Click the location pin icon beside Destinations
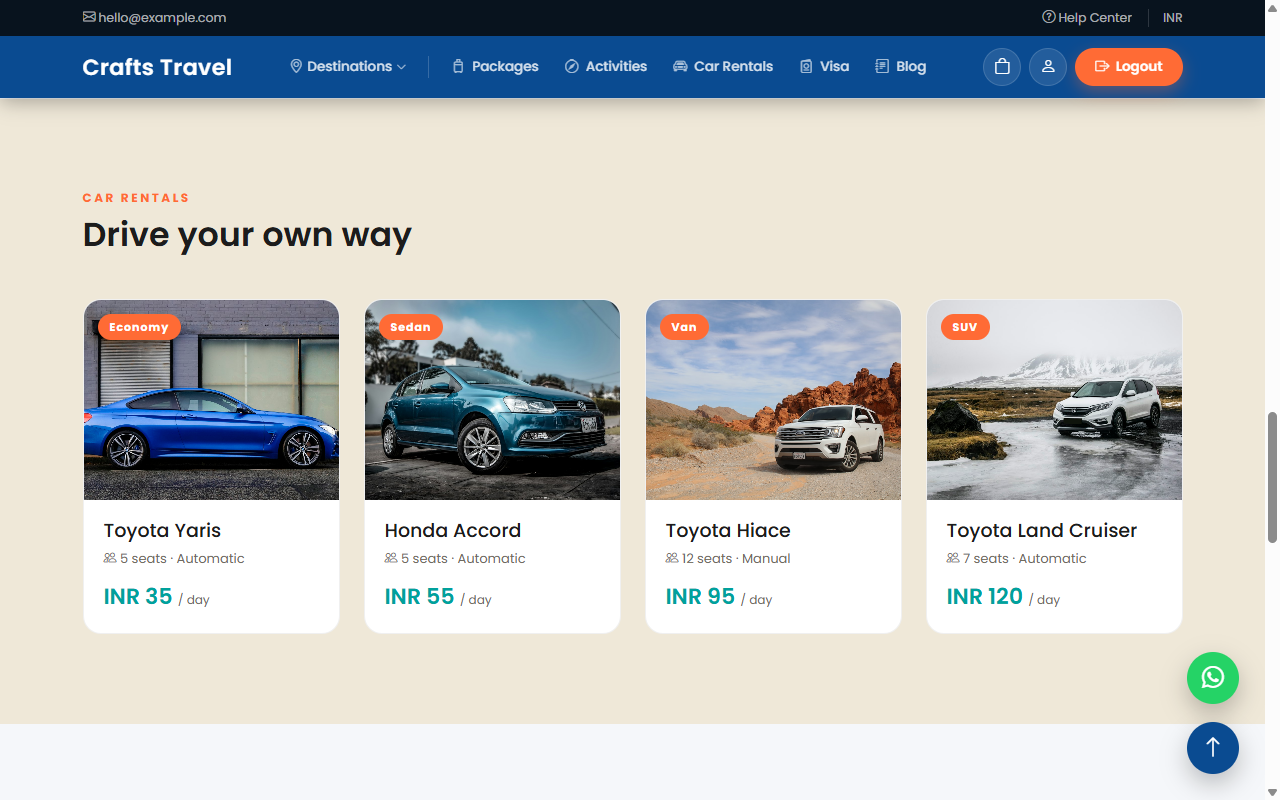 296,66
